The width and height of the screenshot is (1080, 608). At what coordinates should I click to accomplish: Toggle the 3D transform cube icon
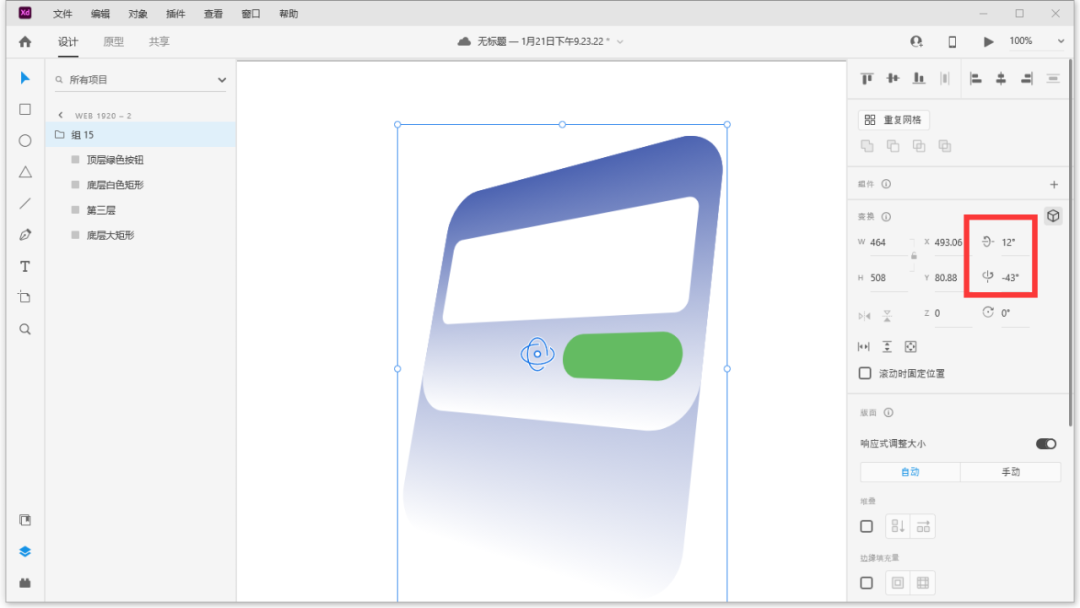(1053, 216)
